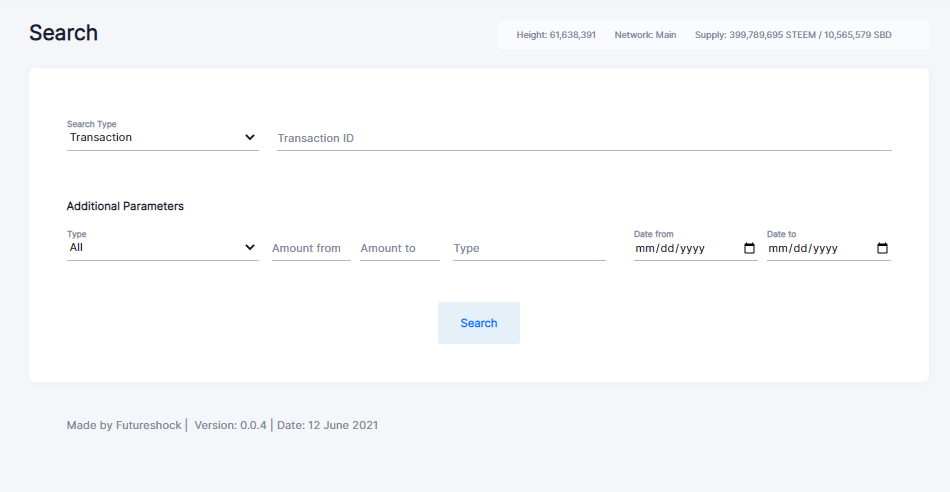Open the Date from calendar picker icon
950x492 pixels.
point(749,248)
